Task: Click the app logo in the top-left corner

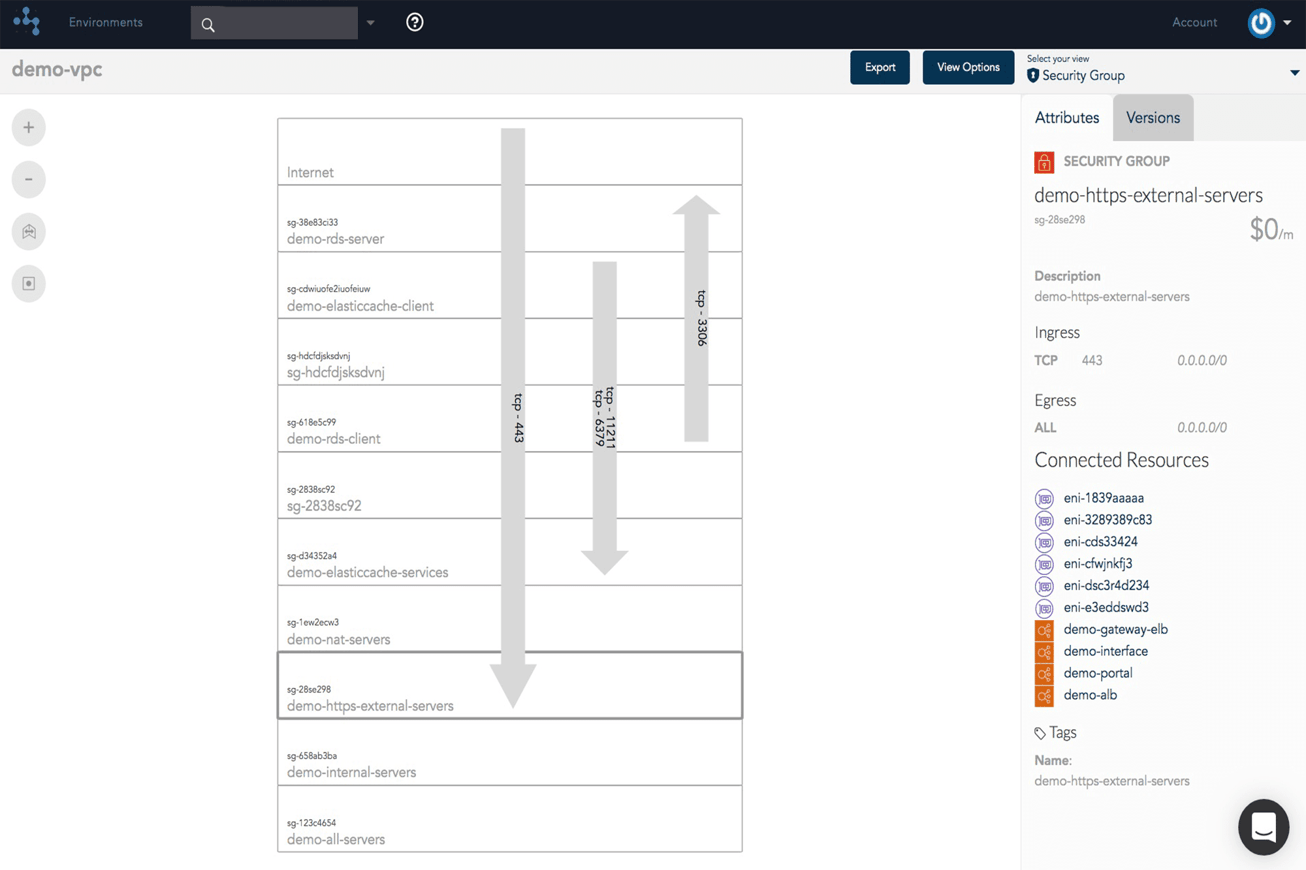Action: point(26,21)
